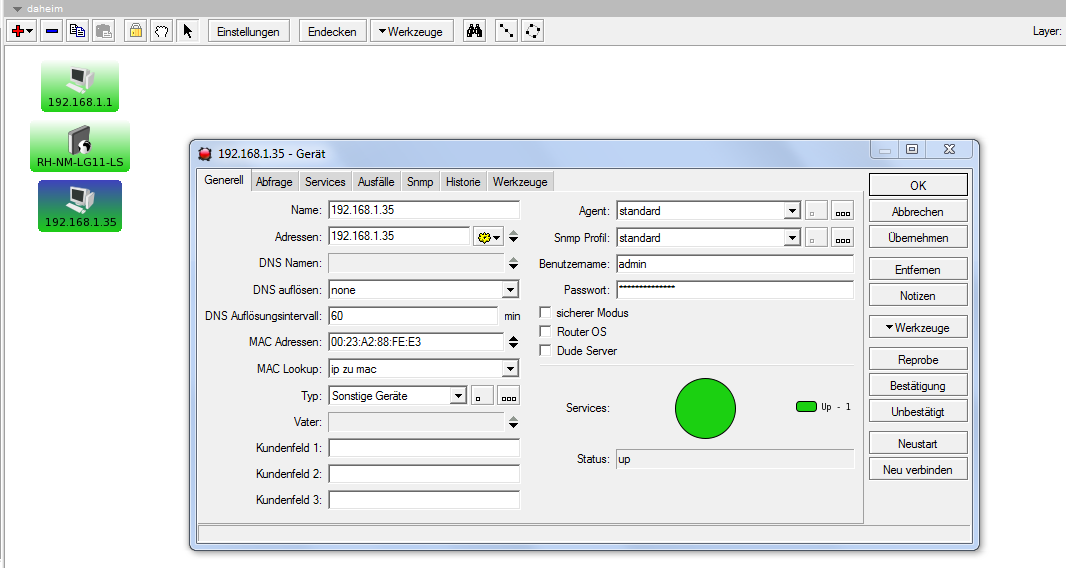Tick the Dude Server checkbox
Image resolution: width=1066 pixels, height=568 pixels.
546,351
